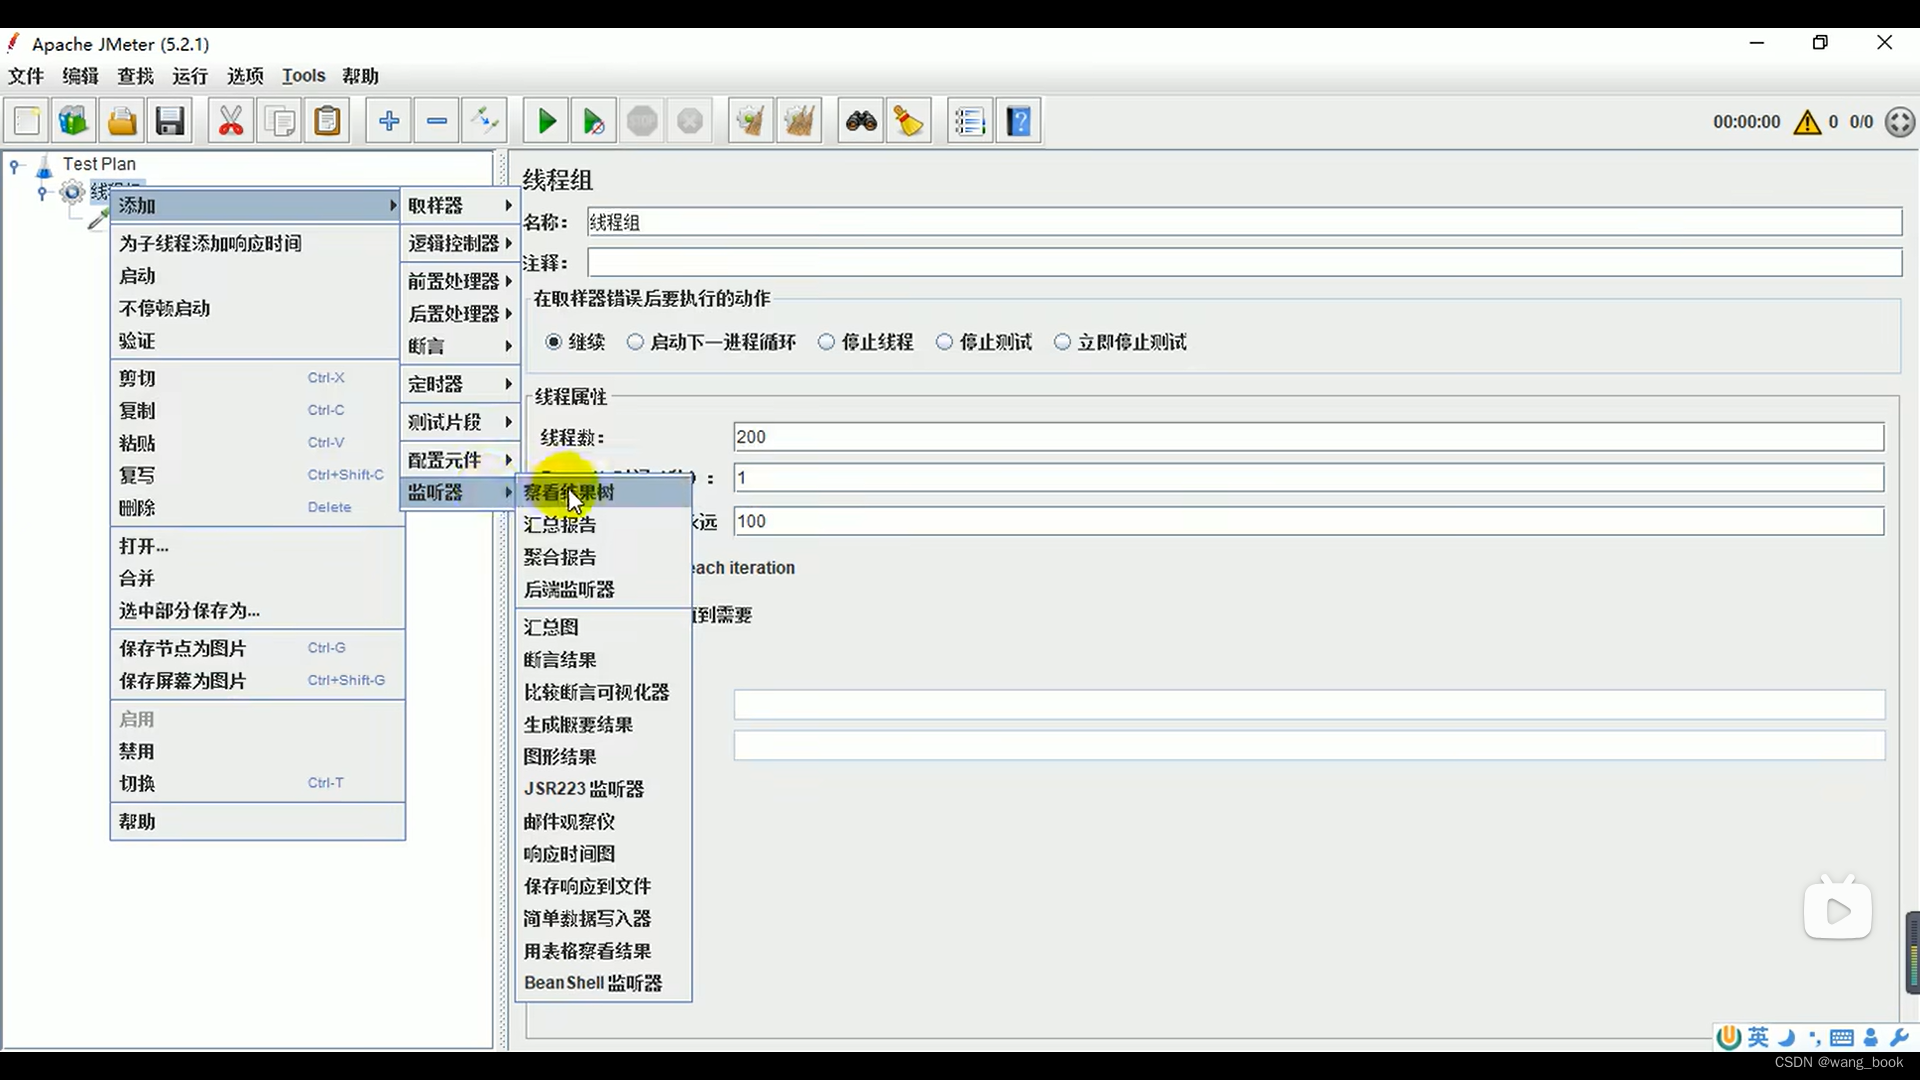This screenshot has width=1920, height=1080.
Task: Open the Tools menu
Action: tap(303, 76)
